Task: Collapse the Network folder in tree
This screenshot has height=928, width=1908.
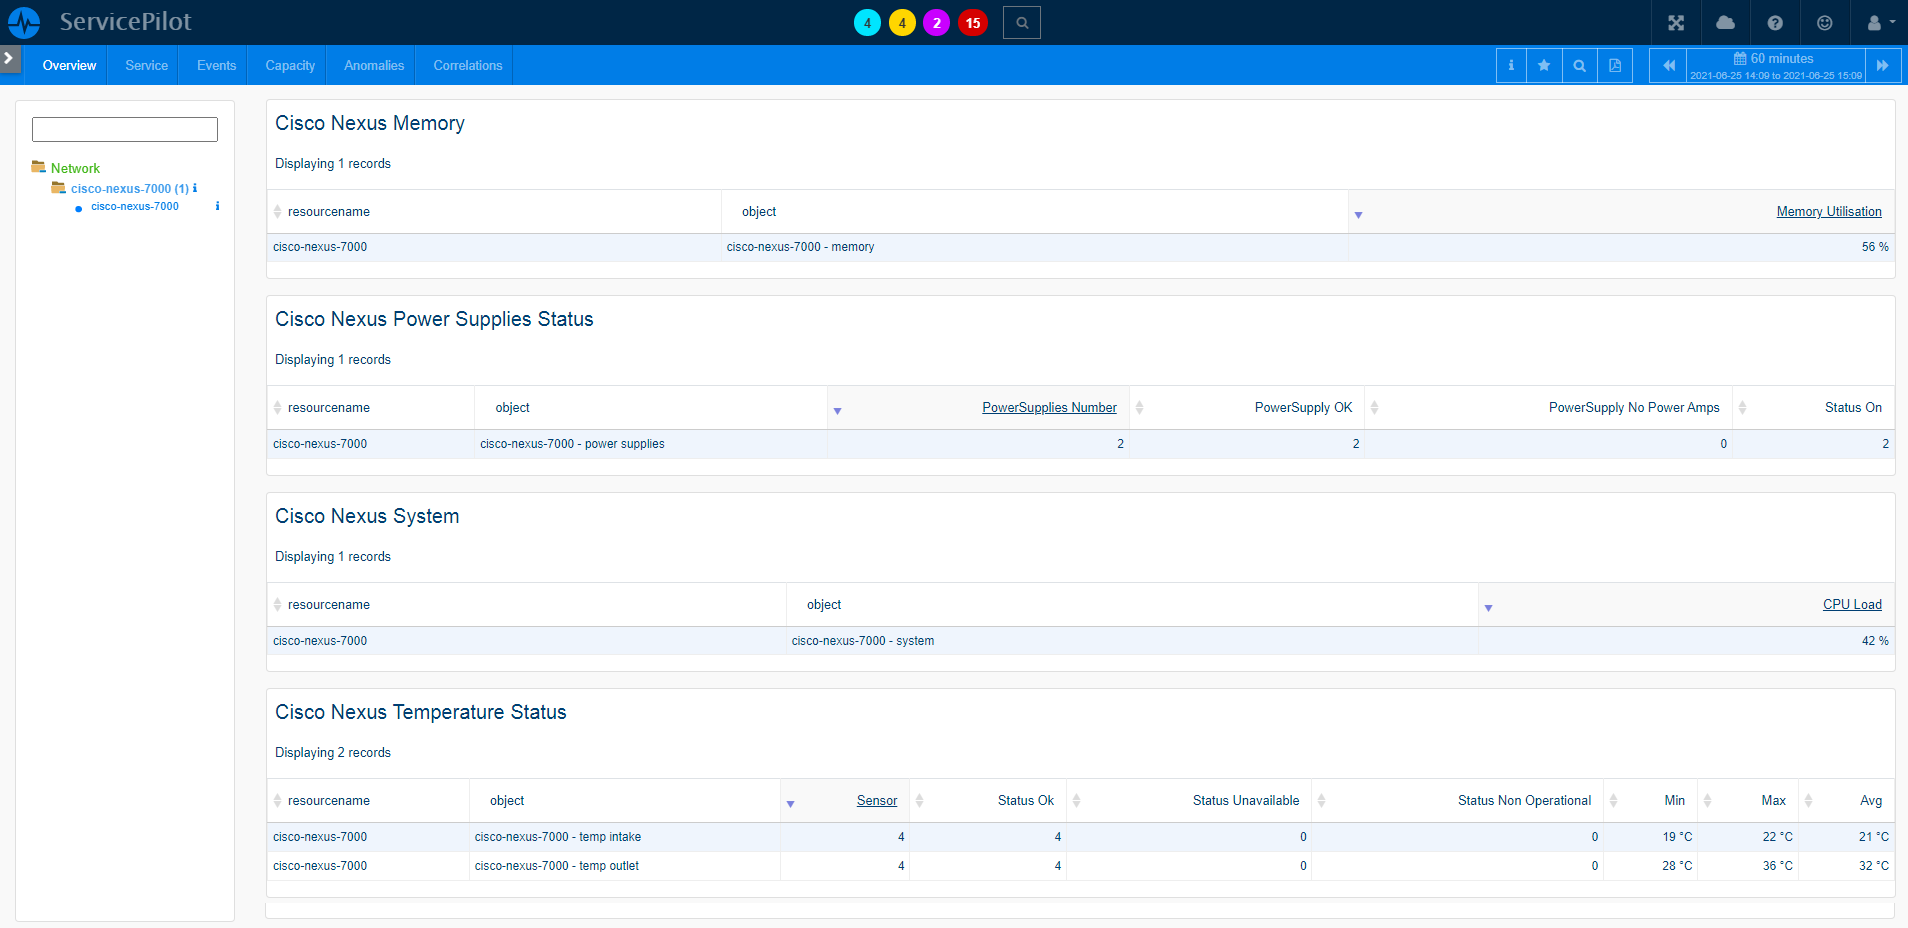Action: click(x=39, y=168)
